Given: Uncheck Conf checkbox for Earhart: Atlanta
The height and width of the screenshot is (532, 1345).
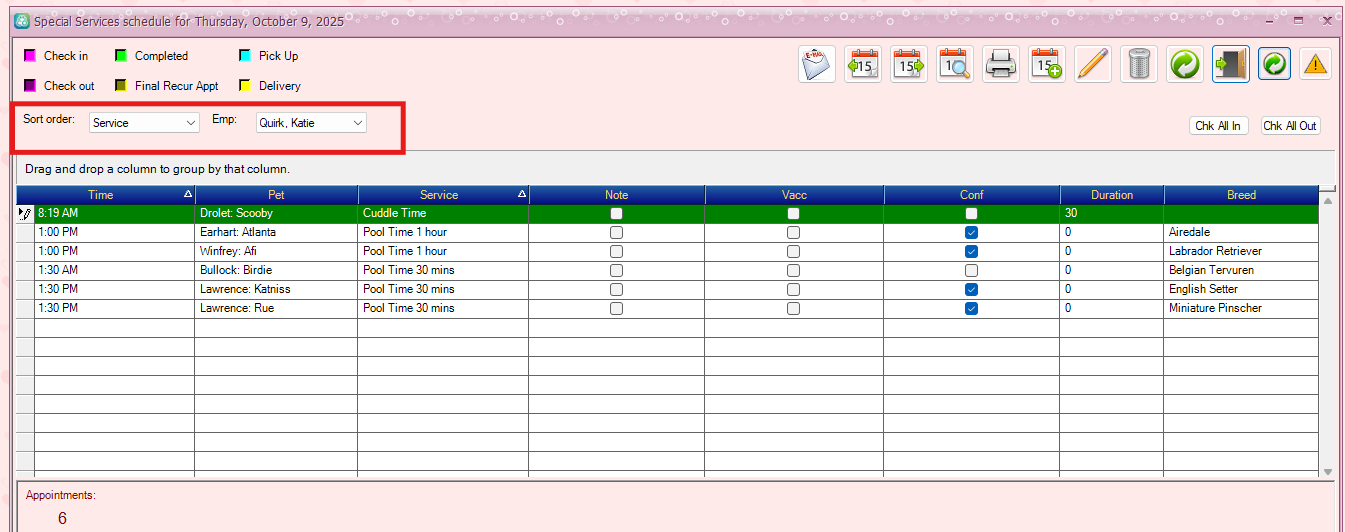Looking at the screenshot, I should coord(971,232).
